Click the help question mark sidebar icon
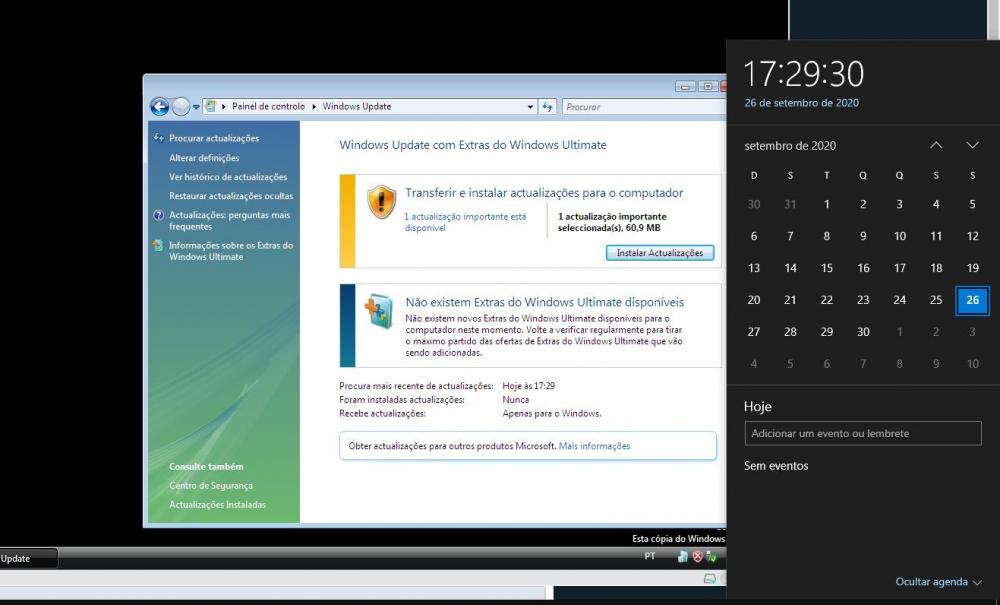Screen dimensions: 1000x605 (158, 215)
